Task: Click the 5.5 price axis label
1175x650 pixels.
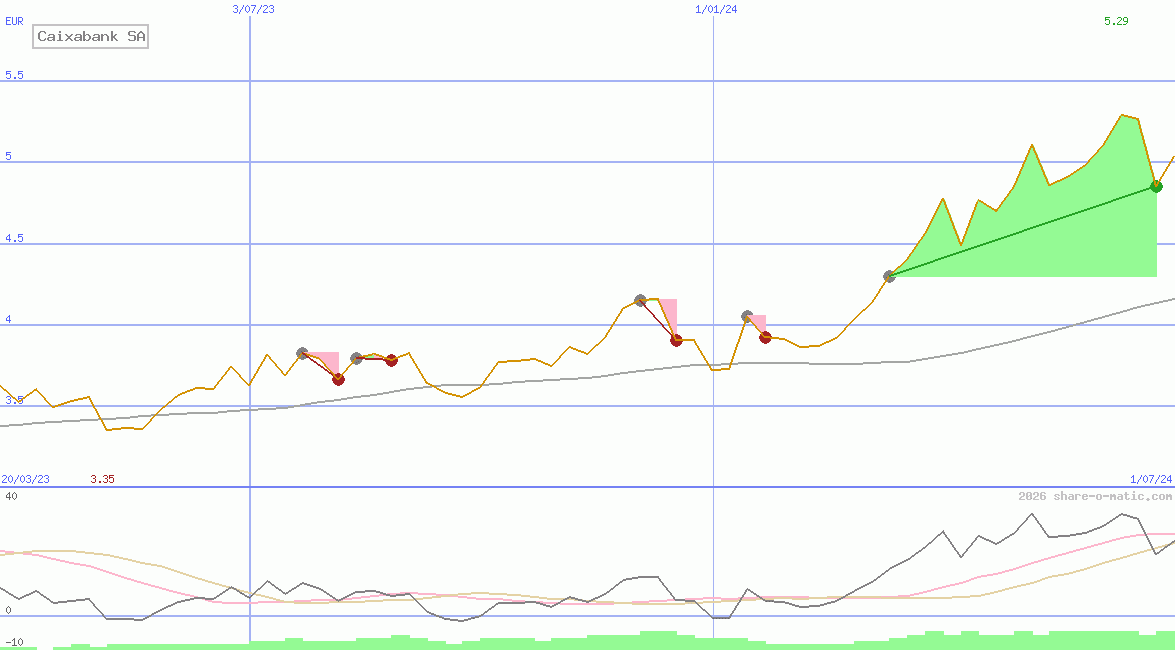Action: (x=14, y=75)
